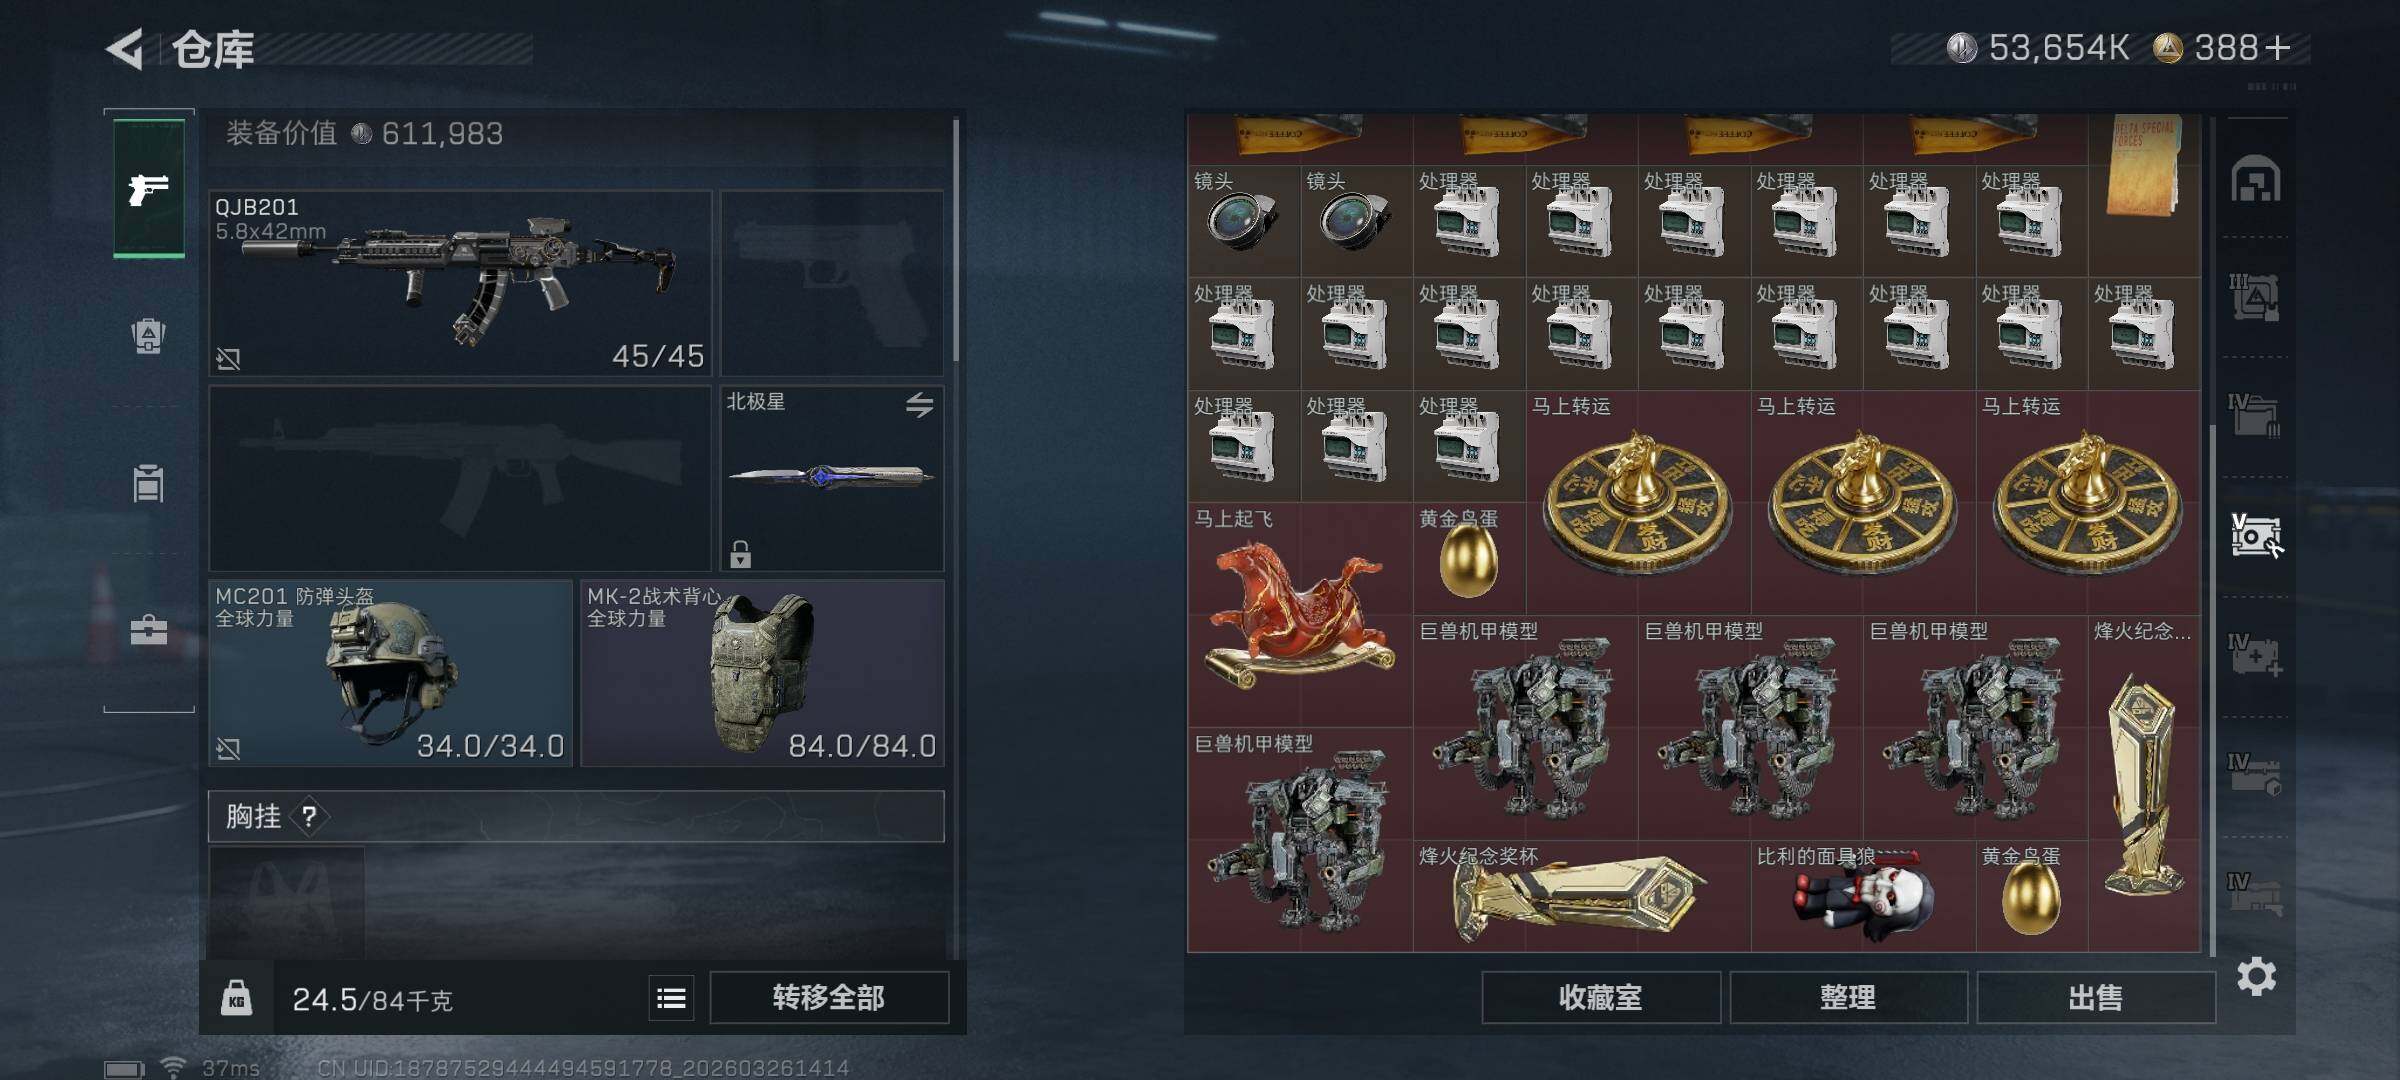Image resolution: width=2400 pixels, height=1080 pixels.
Task: Select the MK-2战术背心 armor slot
Action: 762,673
